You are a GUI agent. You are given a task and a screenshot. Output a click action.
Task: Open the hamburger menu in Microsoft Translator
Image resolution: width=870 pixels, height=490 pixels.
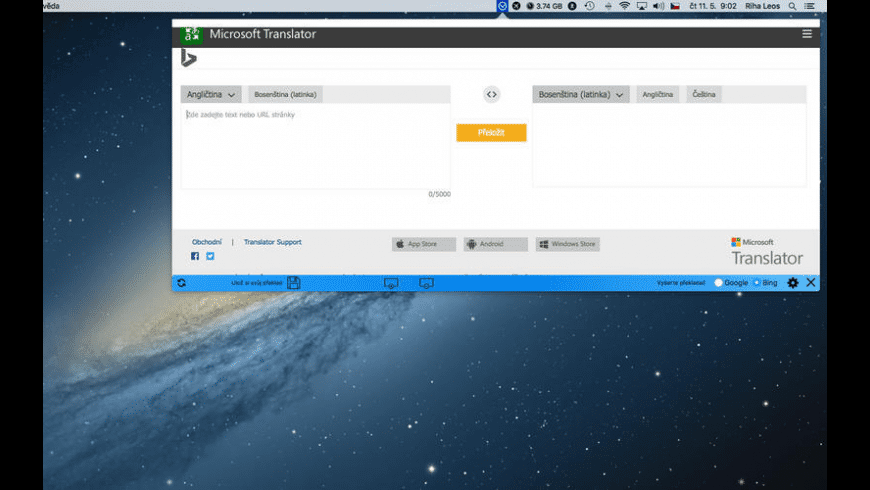pyautogui.click(x=807, y=34)
